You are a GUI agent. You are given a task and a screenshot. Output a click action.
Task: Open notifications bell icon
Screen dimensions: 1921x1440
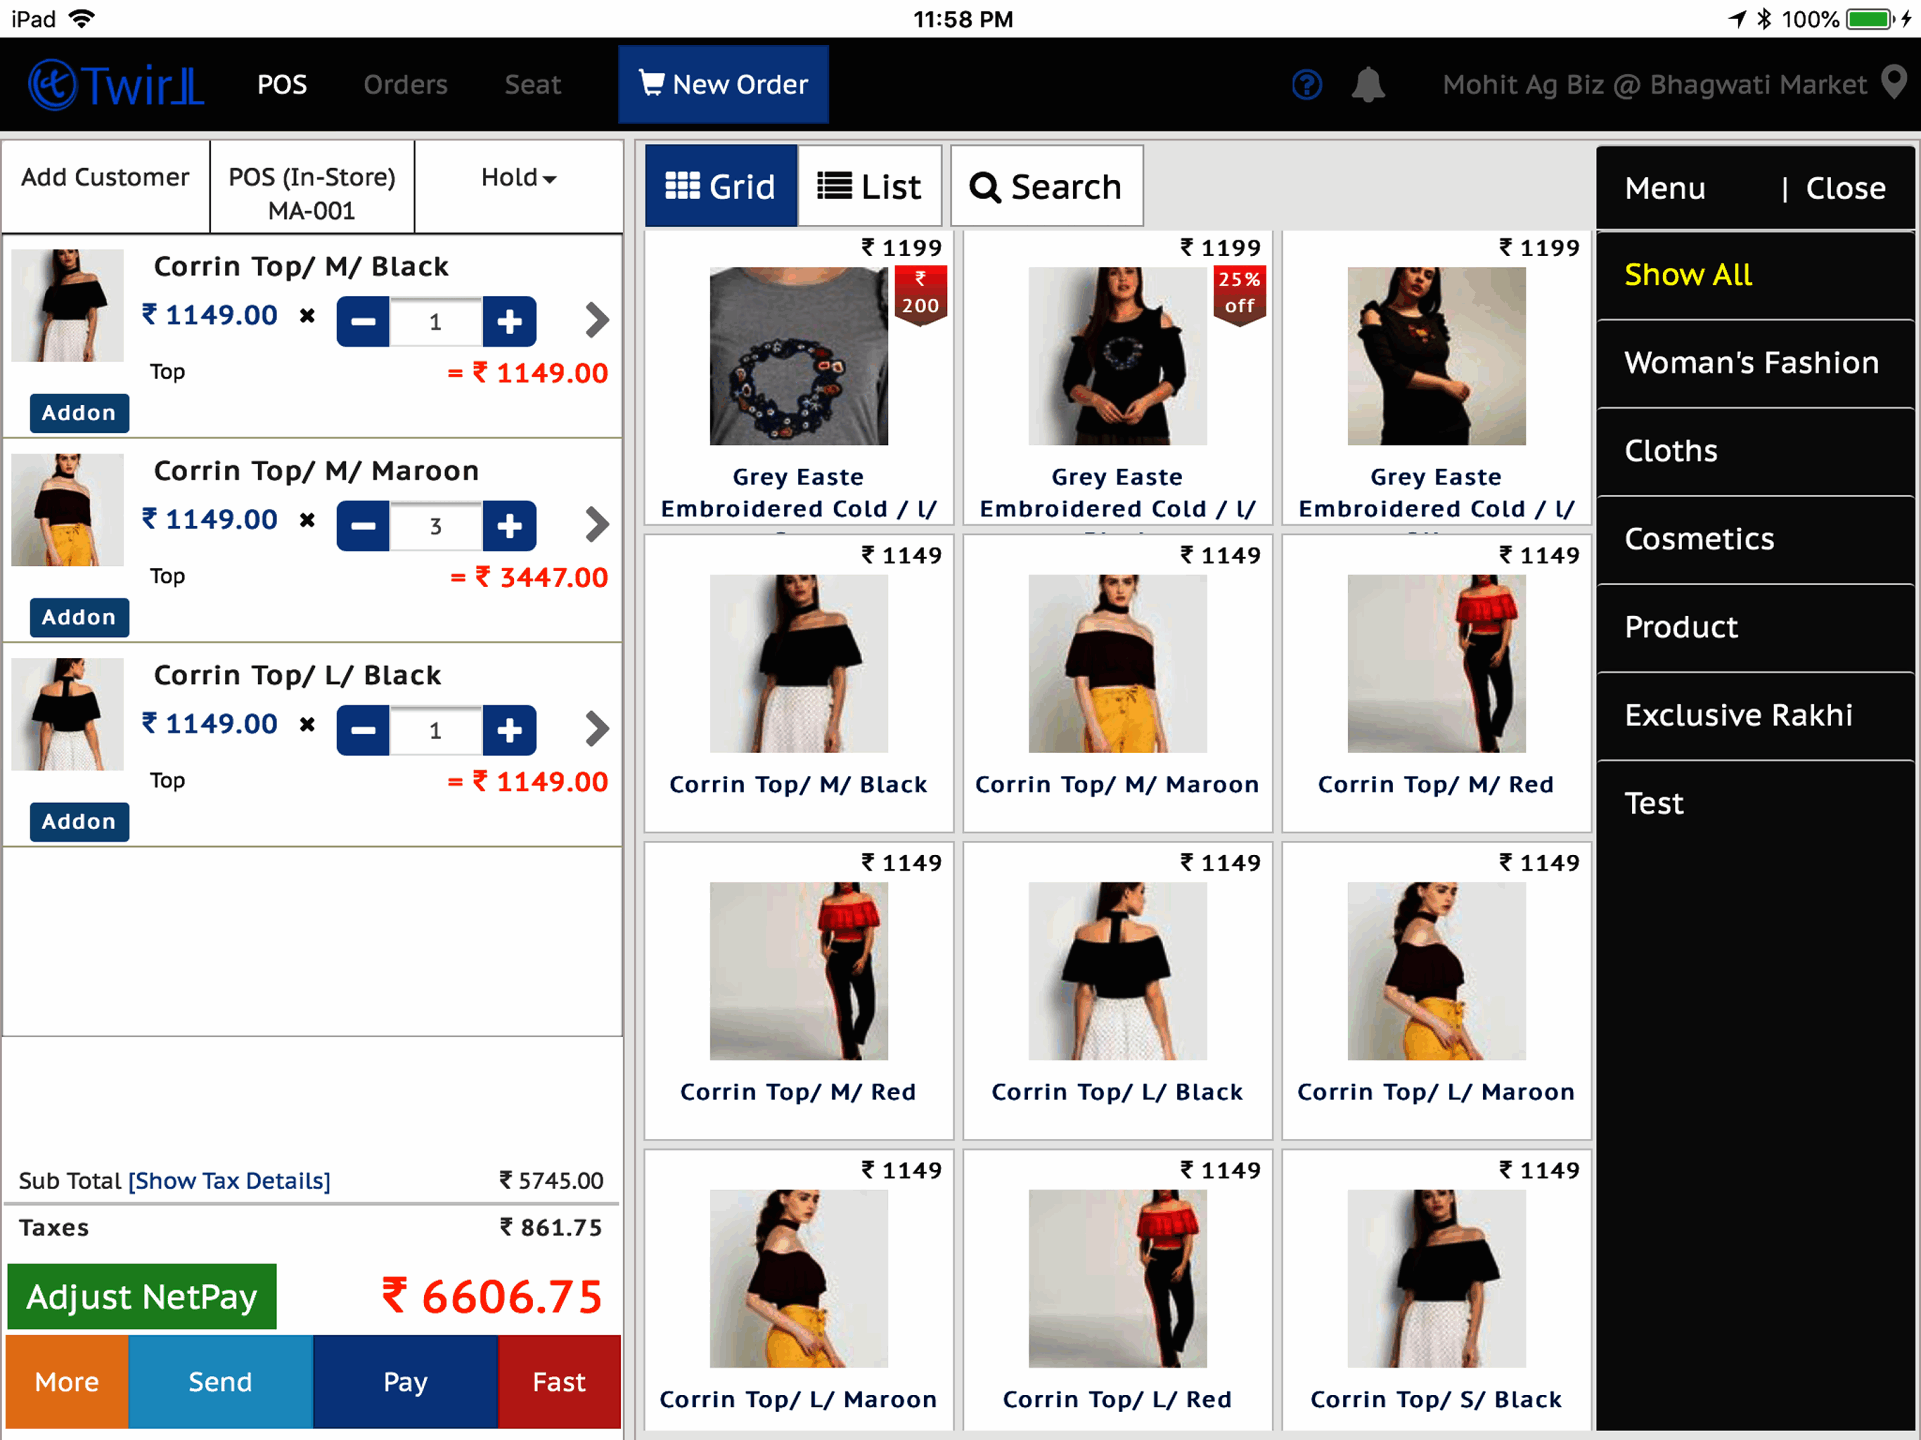click(x=1367, y=85)
